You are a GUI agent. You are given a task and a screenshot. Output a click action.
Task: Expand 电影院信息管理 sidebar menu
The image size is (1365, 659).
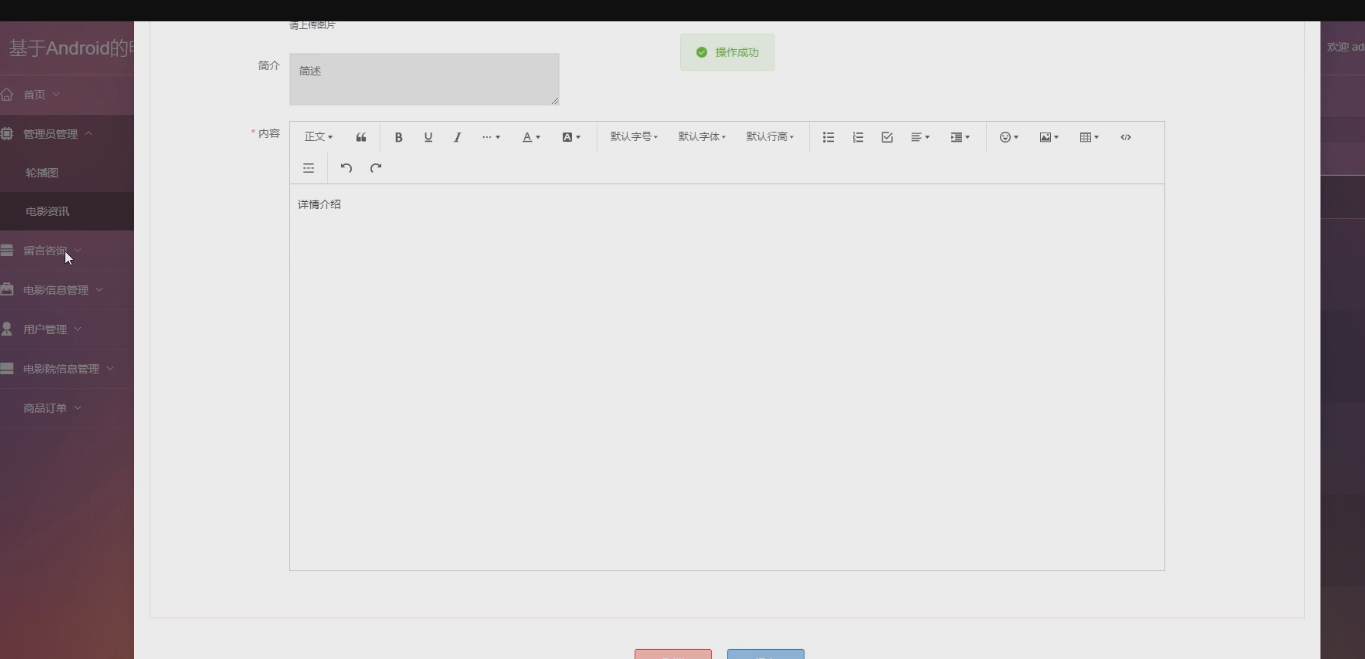coord(66,369)
